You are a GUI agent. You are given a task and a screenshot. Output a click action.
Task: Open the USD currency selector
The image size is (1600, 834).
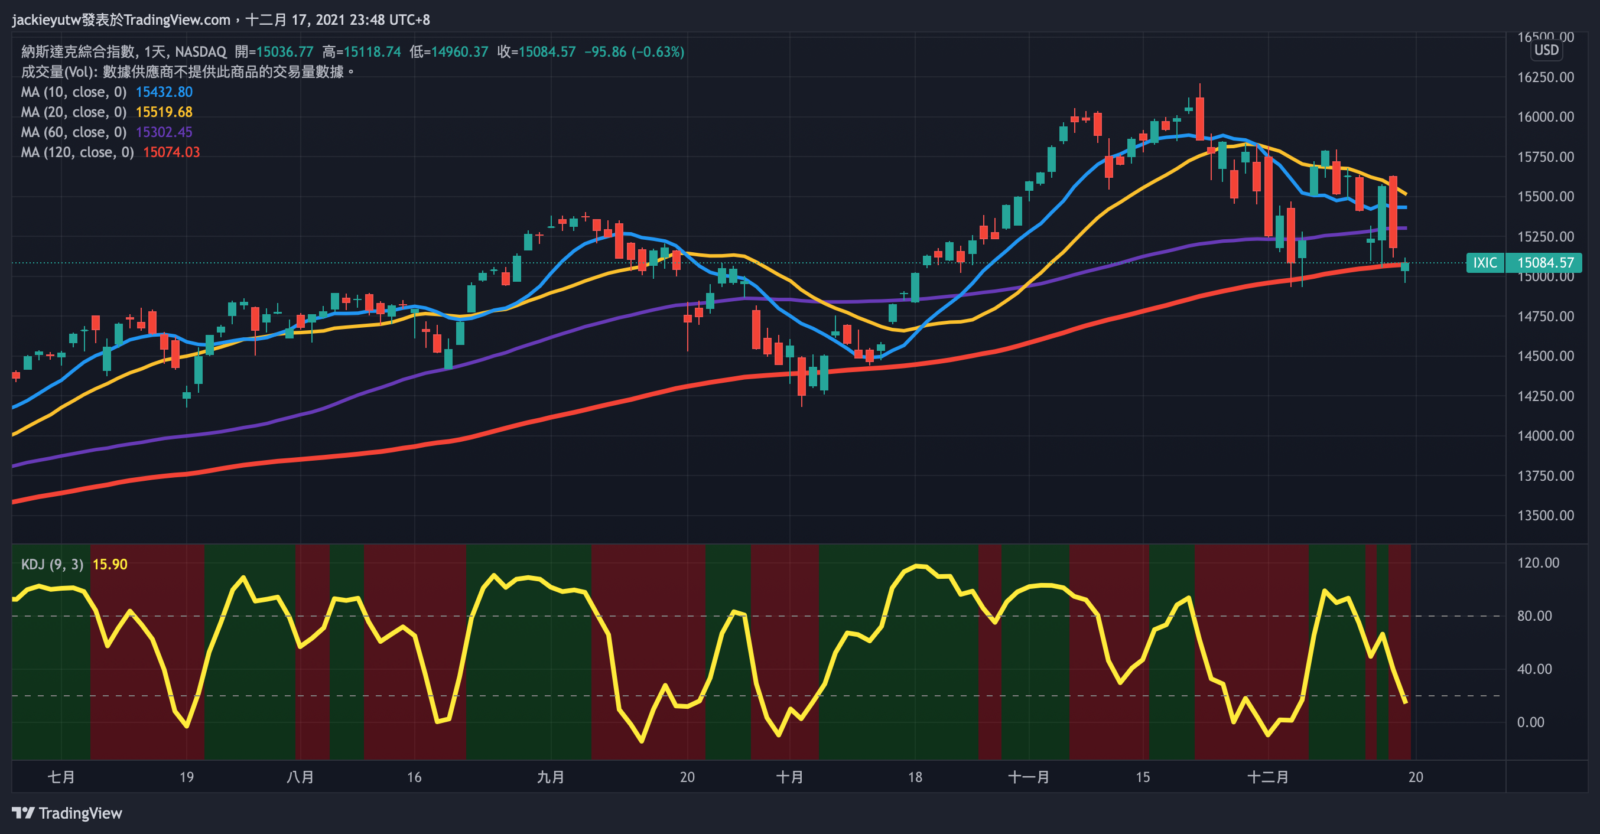1546,50
